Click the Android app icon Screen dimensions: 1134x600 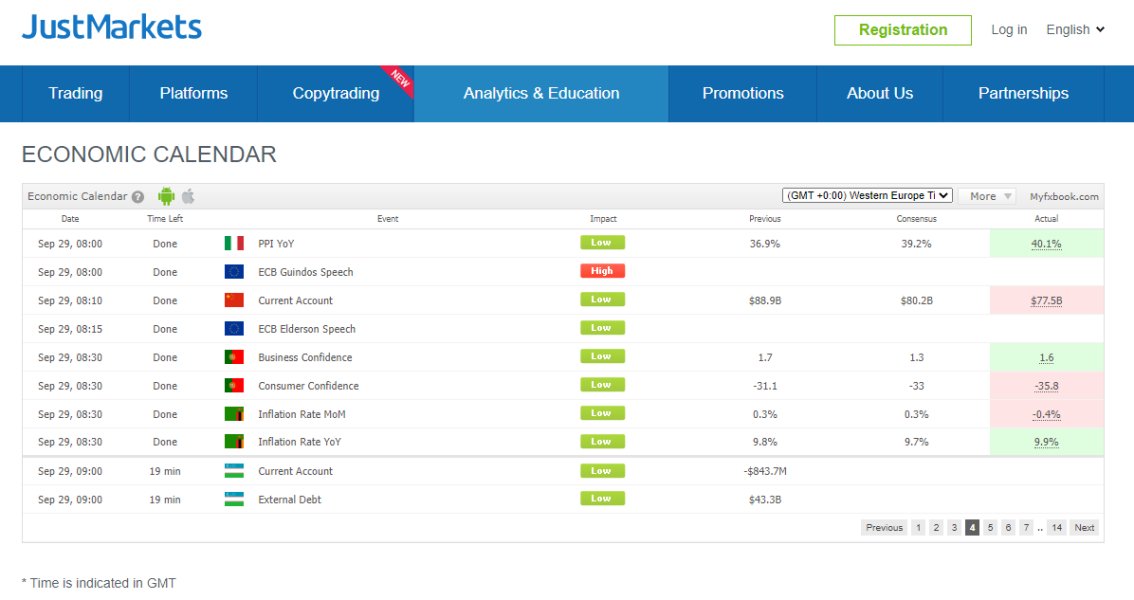[x=166, y=197]
